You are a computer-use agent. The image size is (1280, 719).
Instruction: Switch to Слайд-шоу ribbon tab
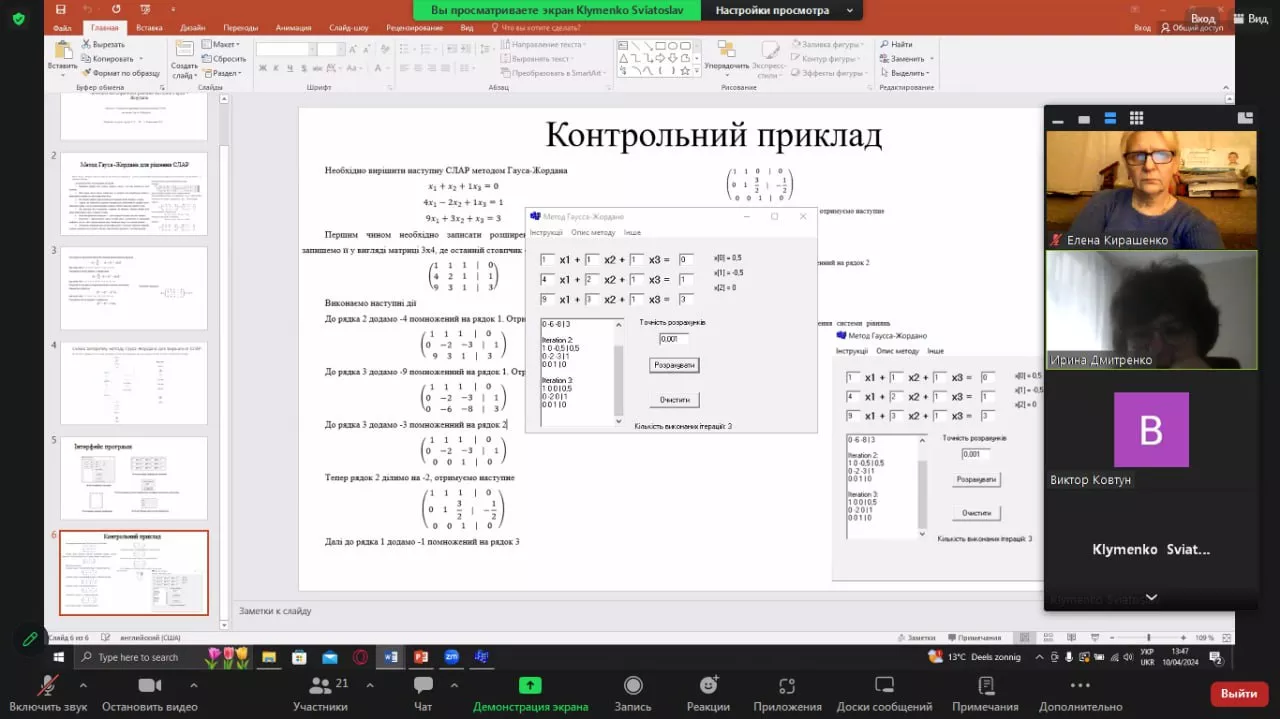348,28
